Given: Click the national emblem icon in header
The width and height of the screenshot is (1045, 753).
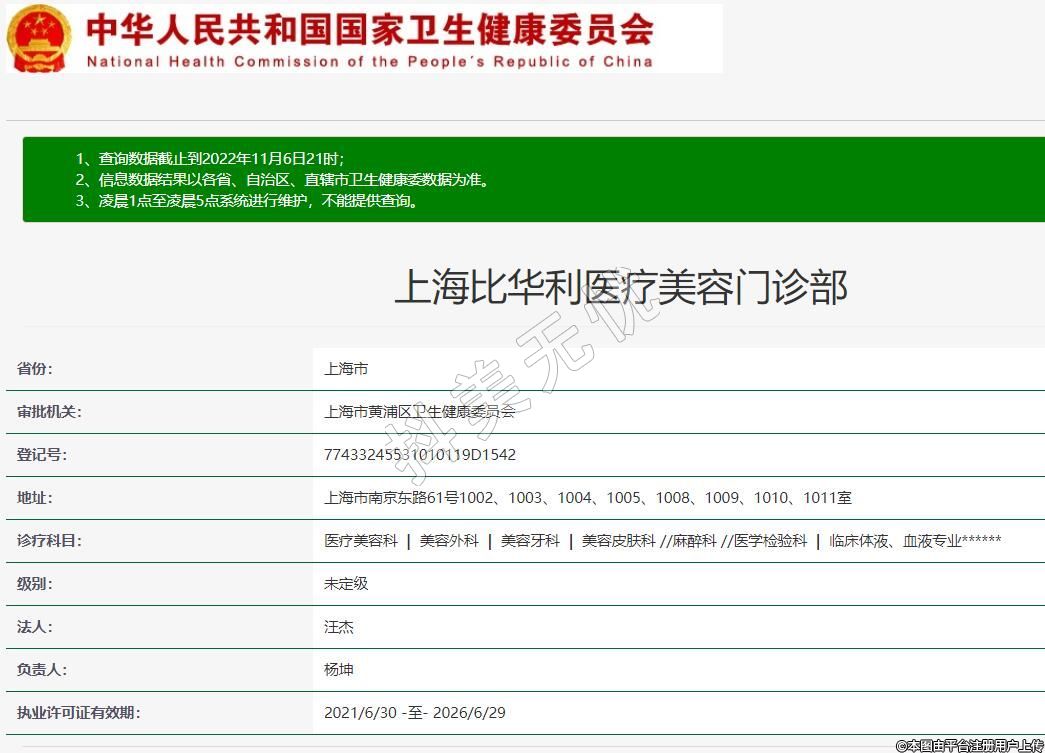Looking at the screenshot, I should [39, 38].
